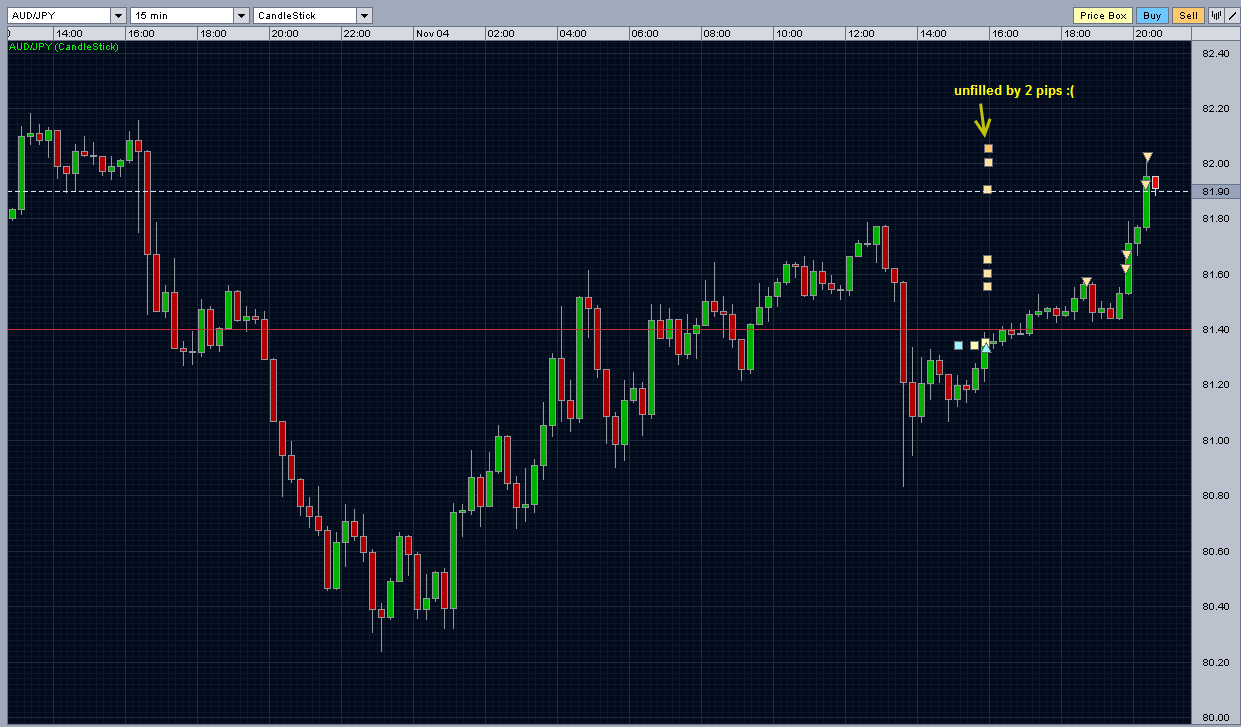Click the 81.90 current price label

1216,191
